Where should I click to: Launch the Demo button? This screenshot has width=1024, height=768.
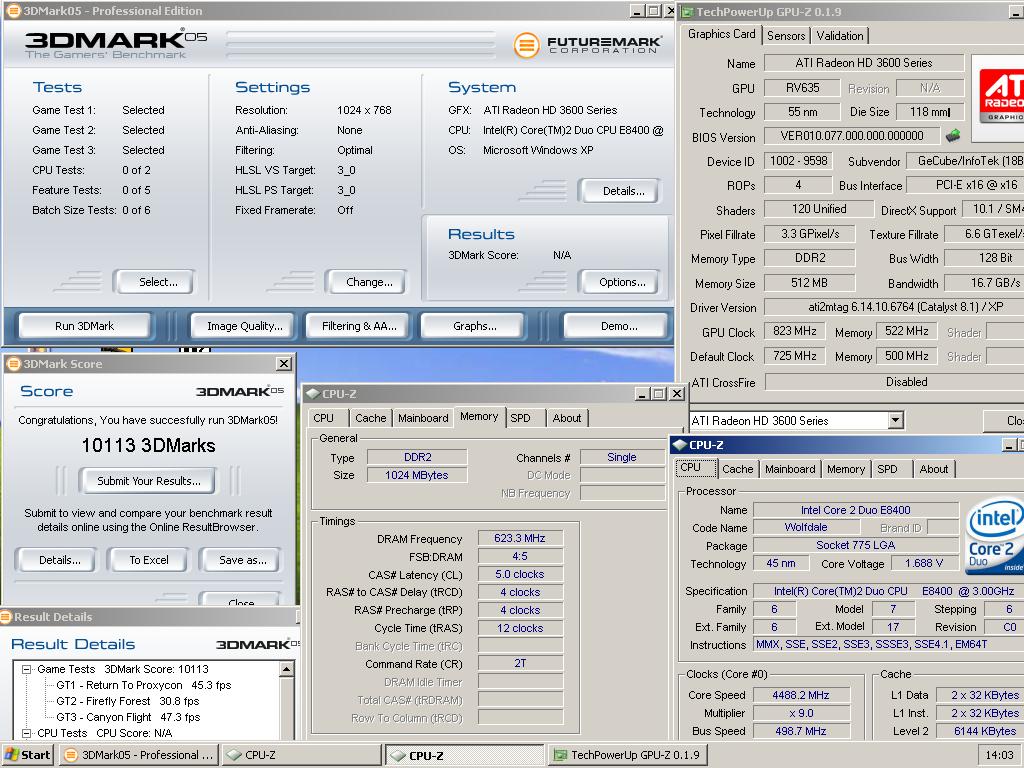point(618,326)
